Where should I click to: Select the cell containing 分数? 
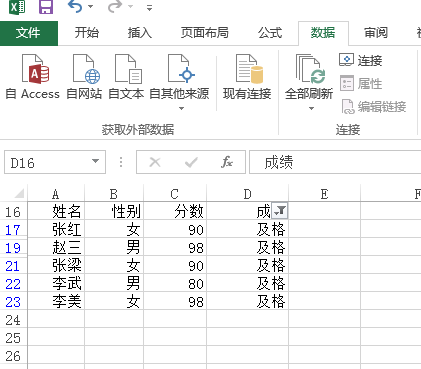(x=175, y=211)
